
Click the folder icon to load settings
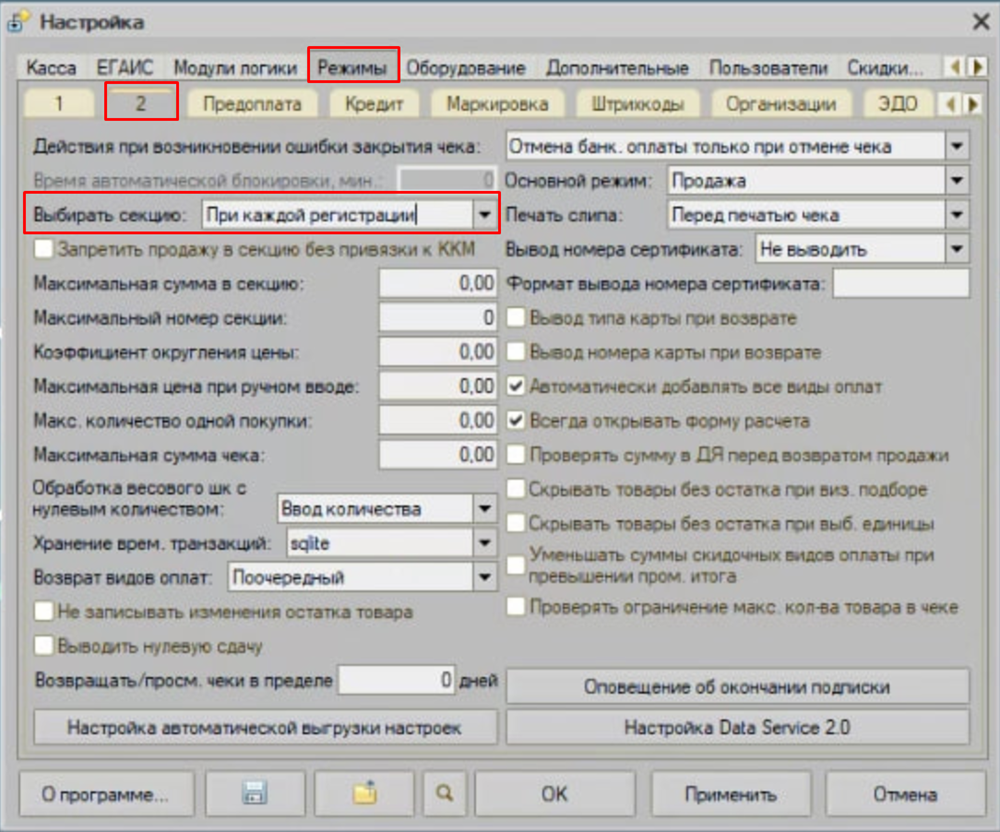tap(364, 795)
